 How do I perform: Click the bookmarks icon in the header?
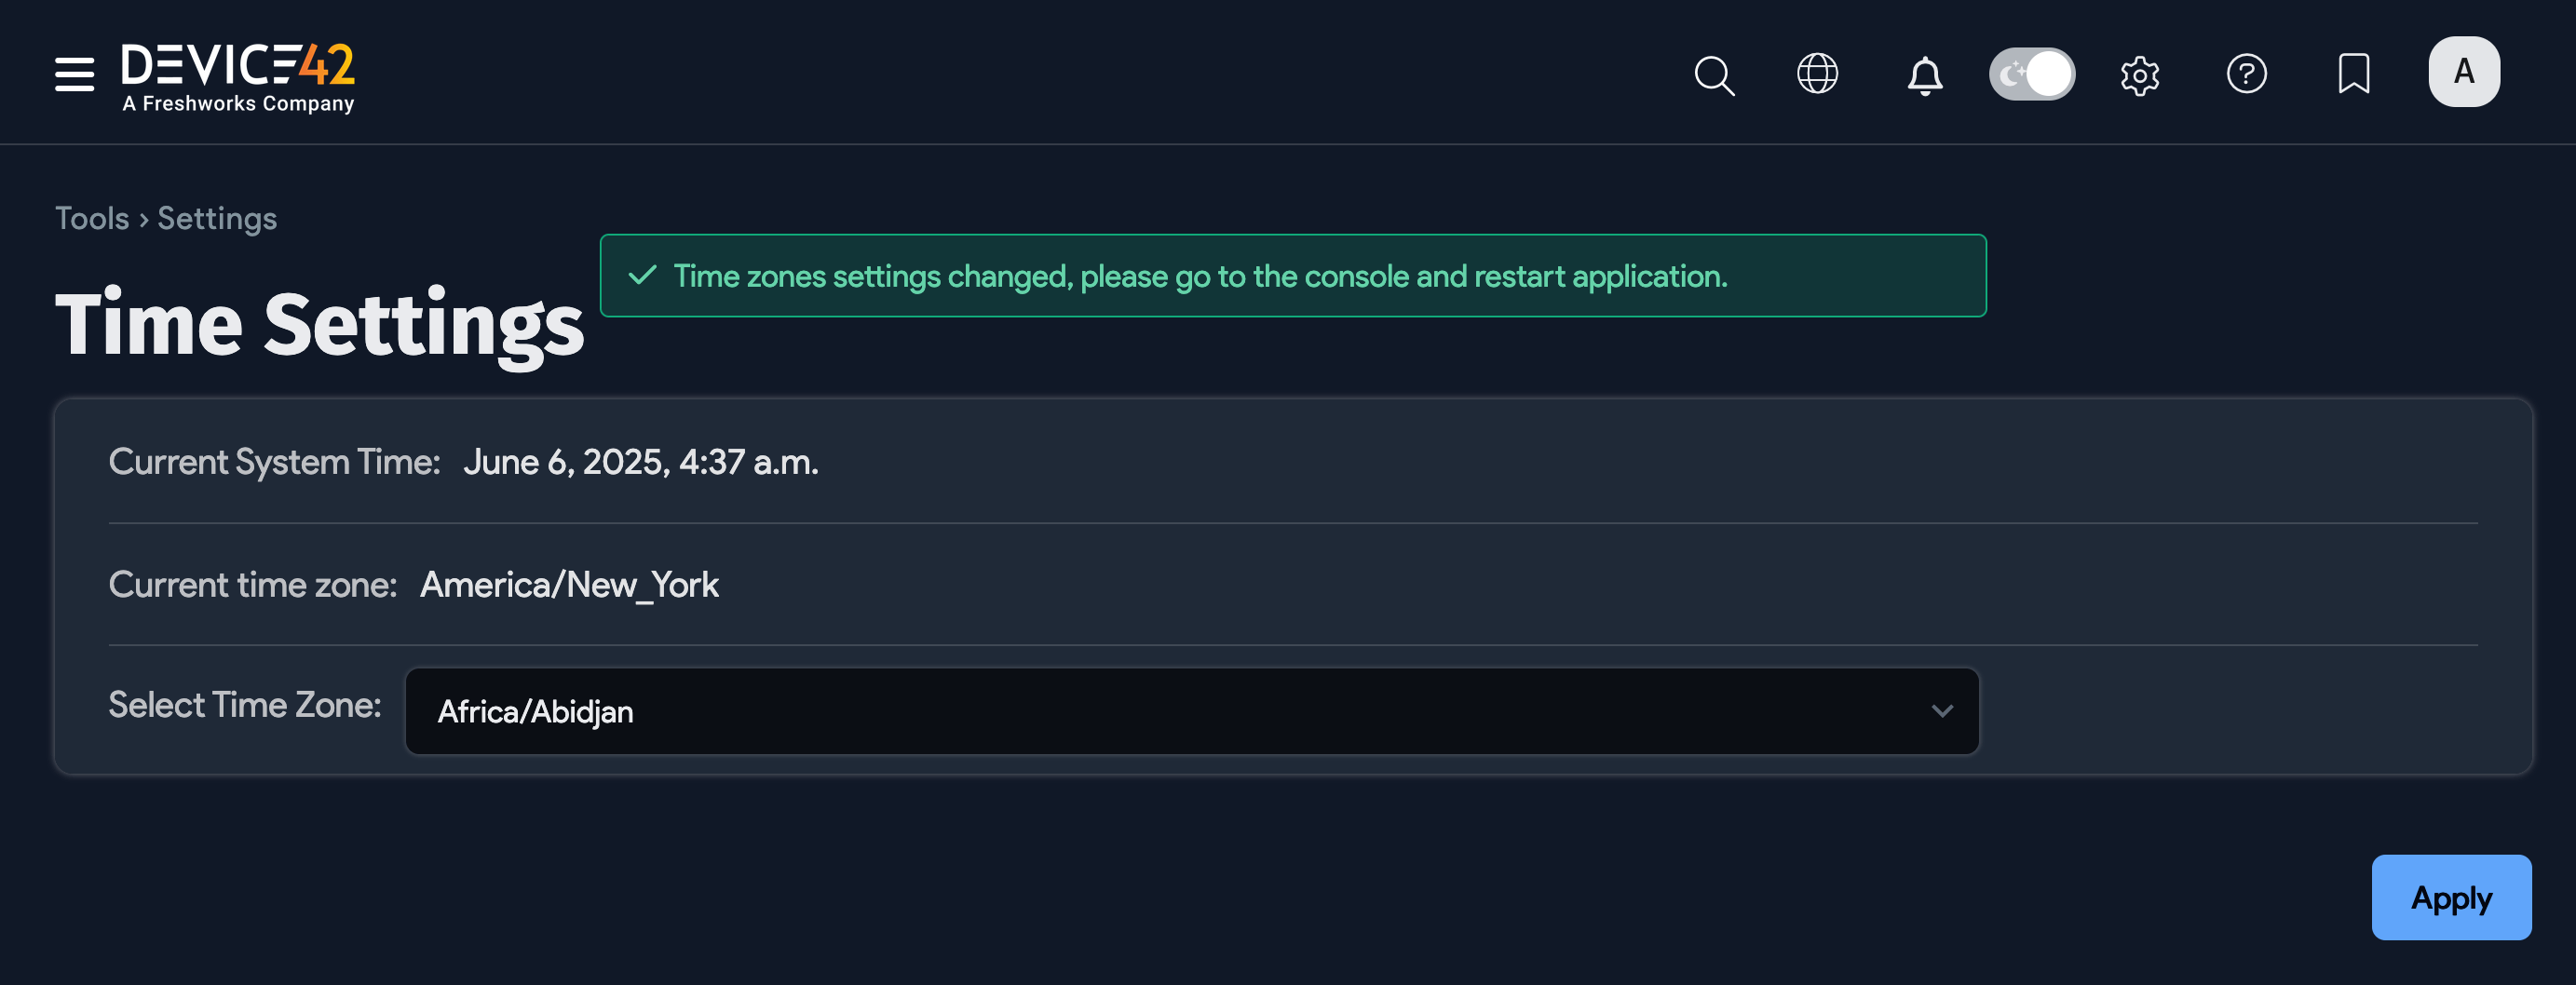click(x=2354, y=73)
